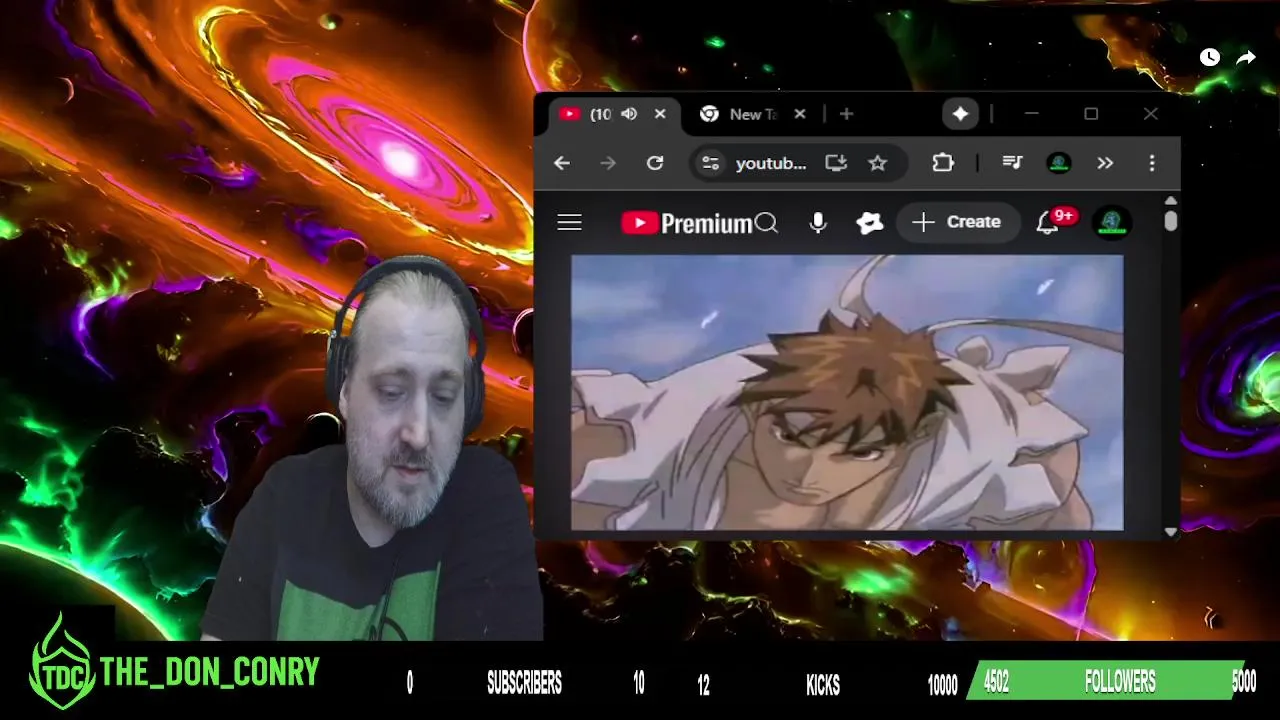Open the media controls icon in toolbar
Screen dimensions: 1280x720
point(1012,163)
